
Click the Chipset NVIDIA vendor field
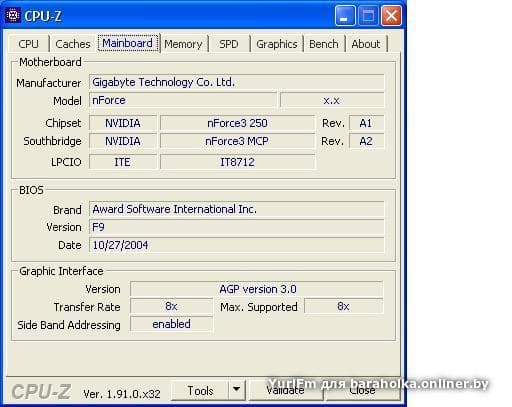point(123,123)
